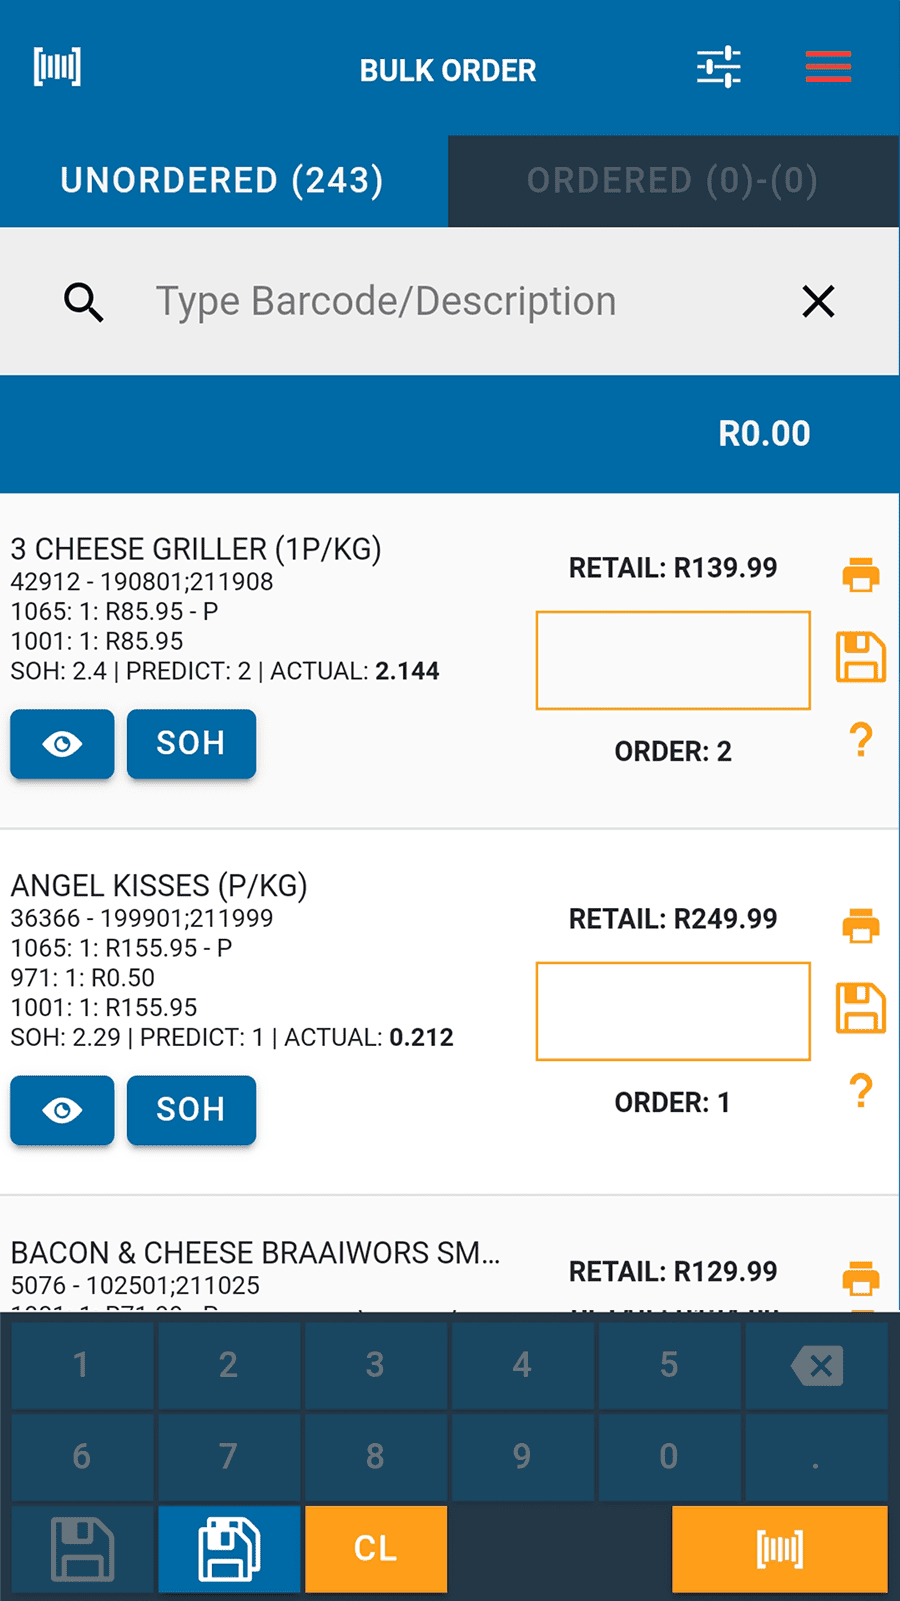900x1601 pixels.
Task: Open the filter sliders settings icon
Action: (x=719, y=67)
